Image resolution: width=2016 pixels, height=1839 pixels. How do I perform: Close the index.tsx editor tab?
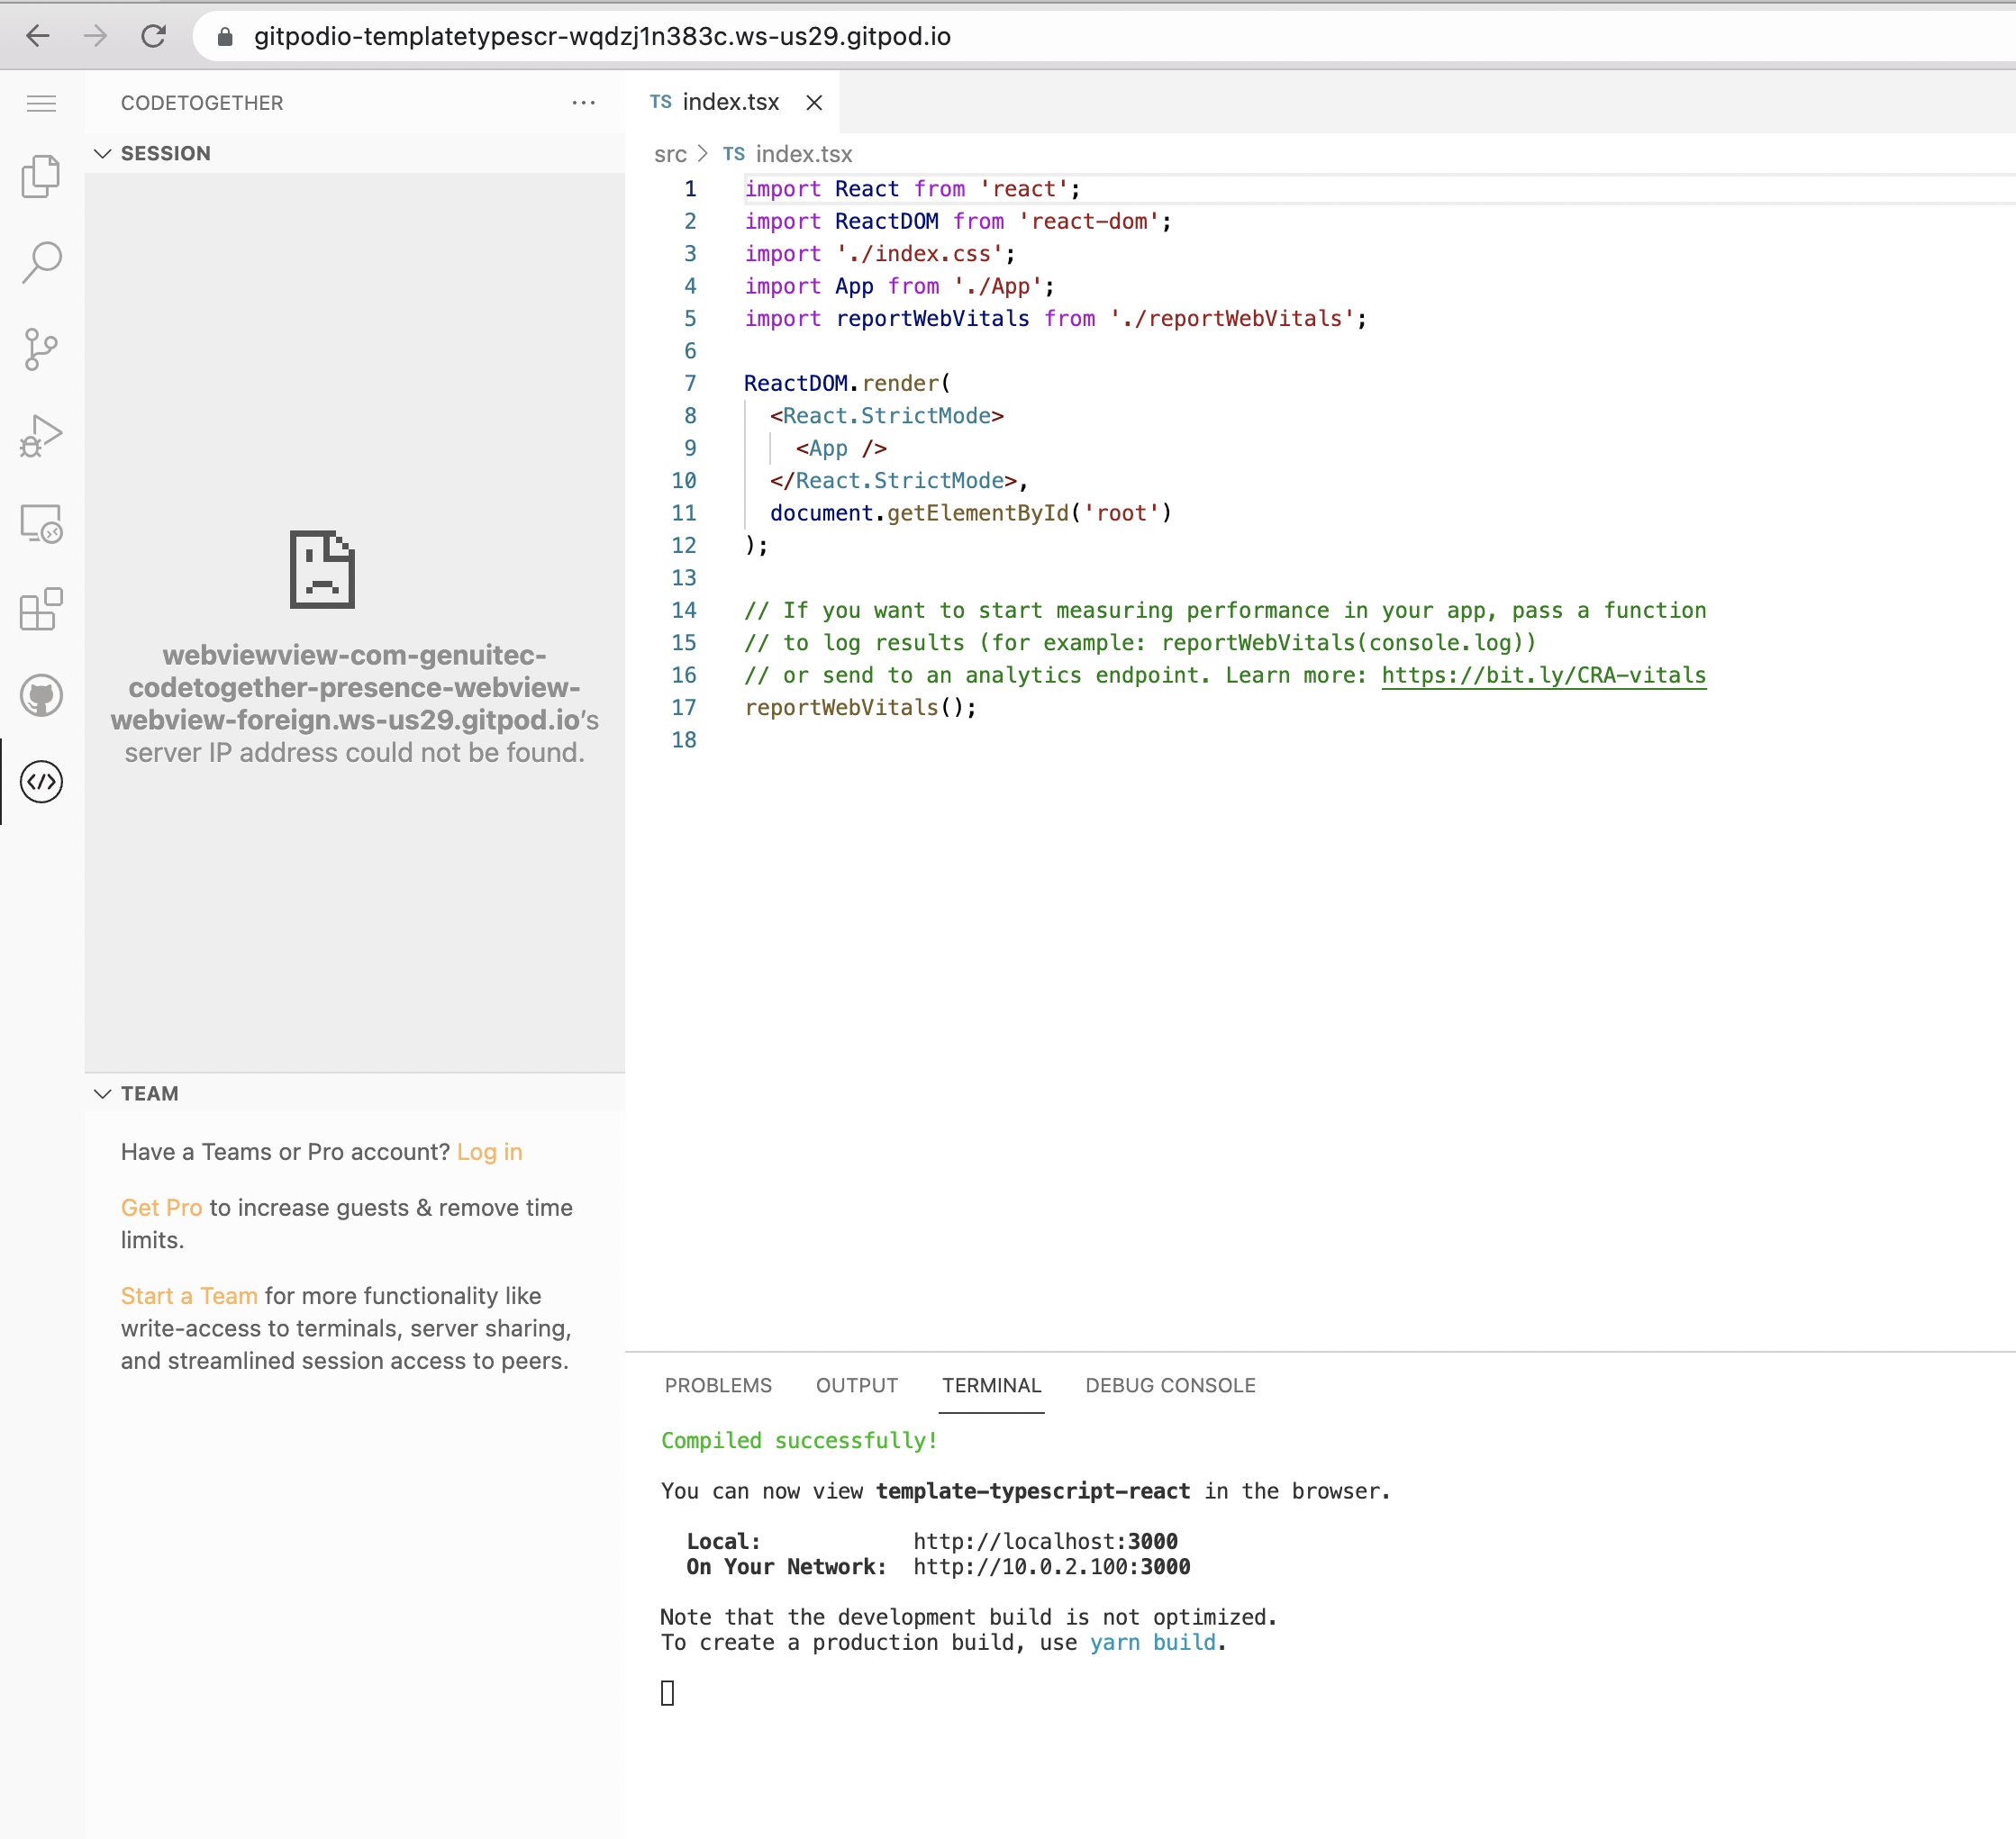815,102
